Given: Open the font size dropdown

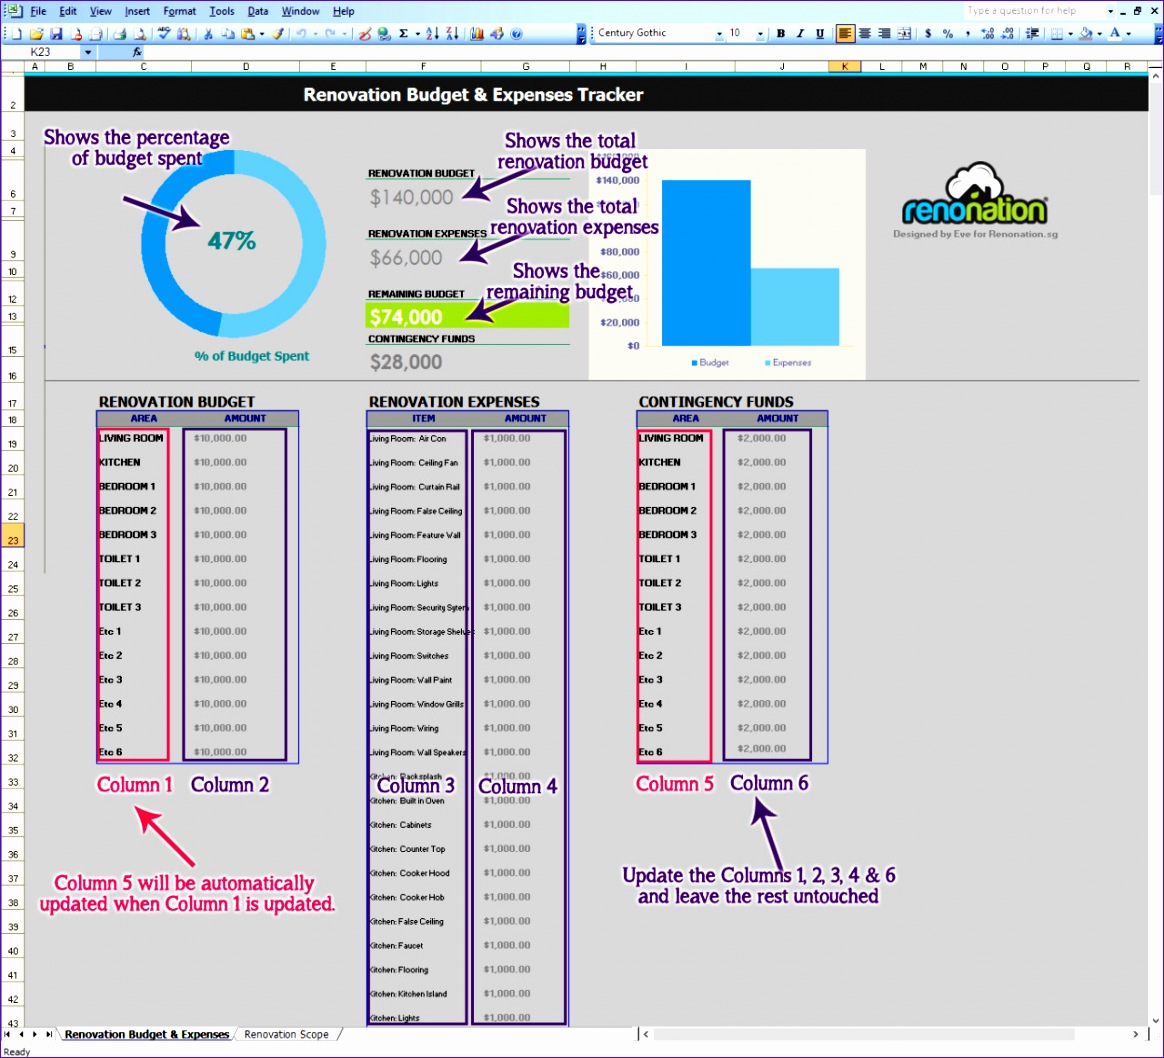Looking at the screenshot, I should [x=760, y=33].
